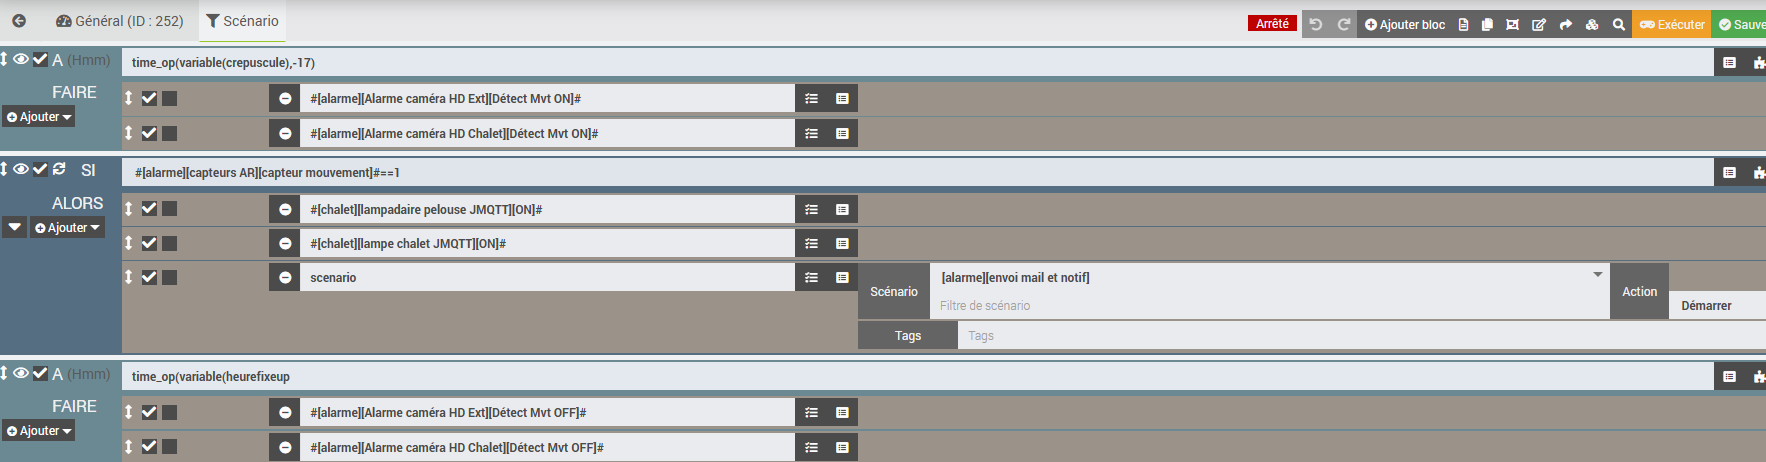Click the export share arrow icon
The height and width of the screenshot is (462, 1766).
[x=1565, y=24]
